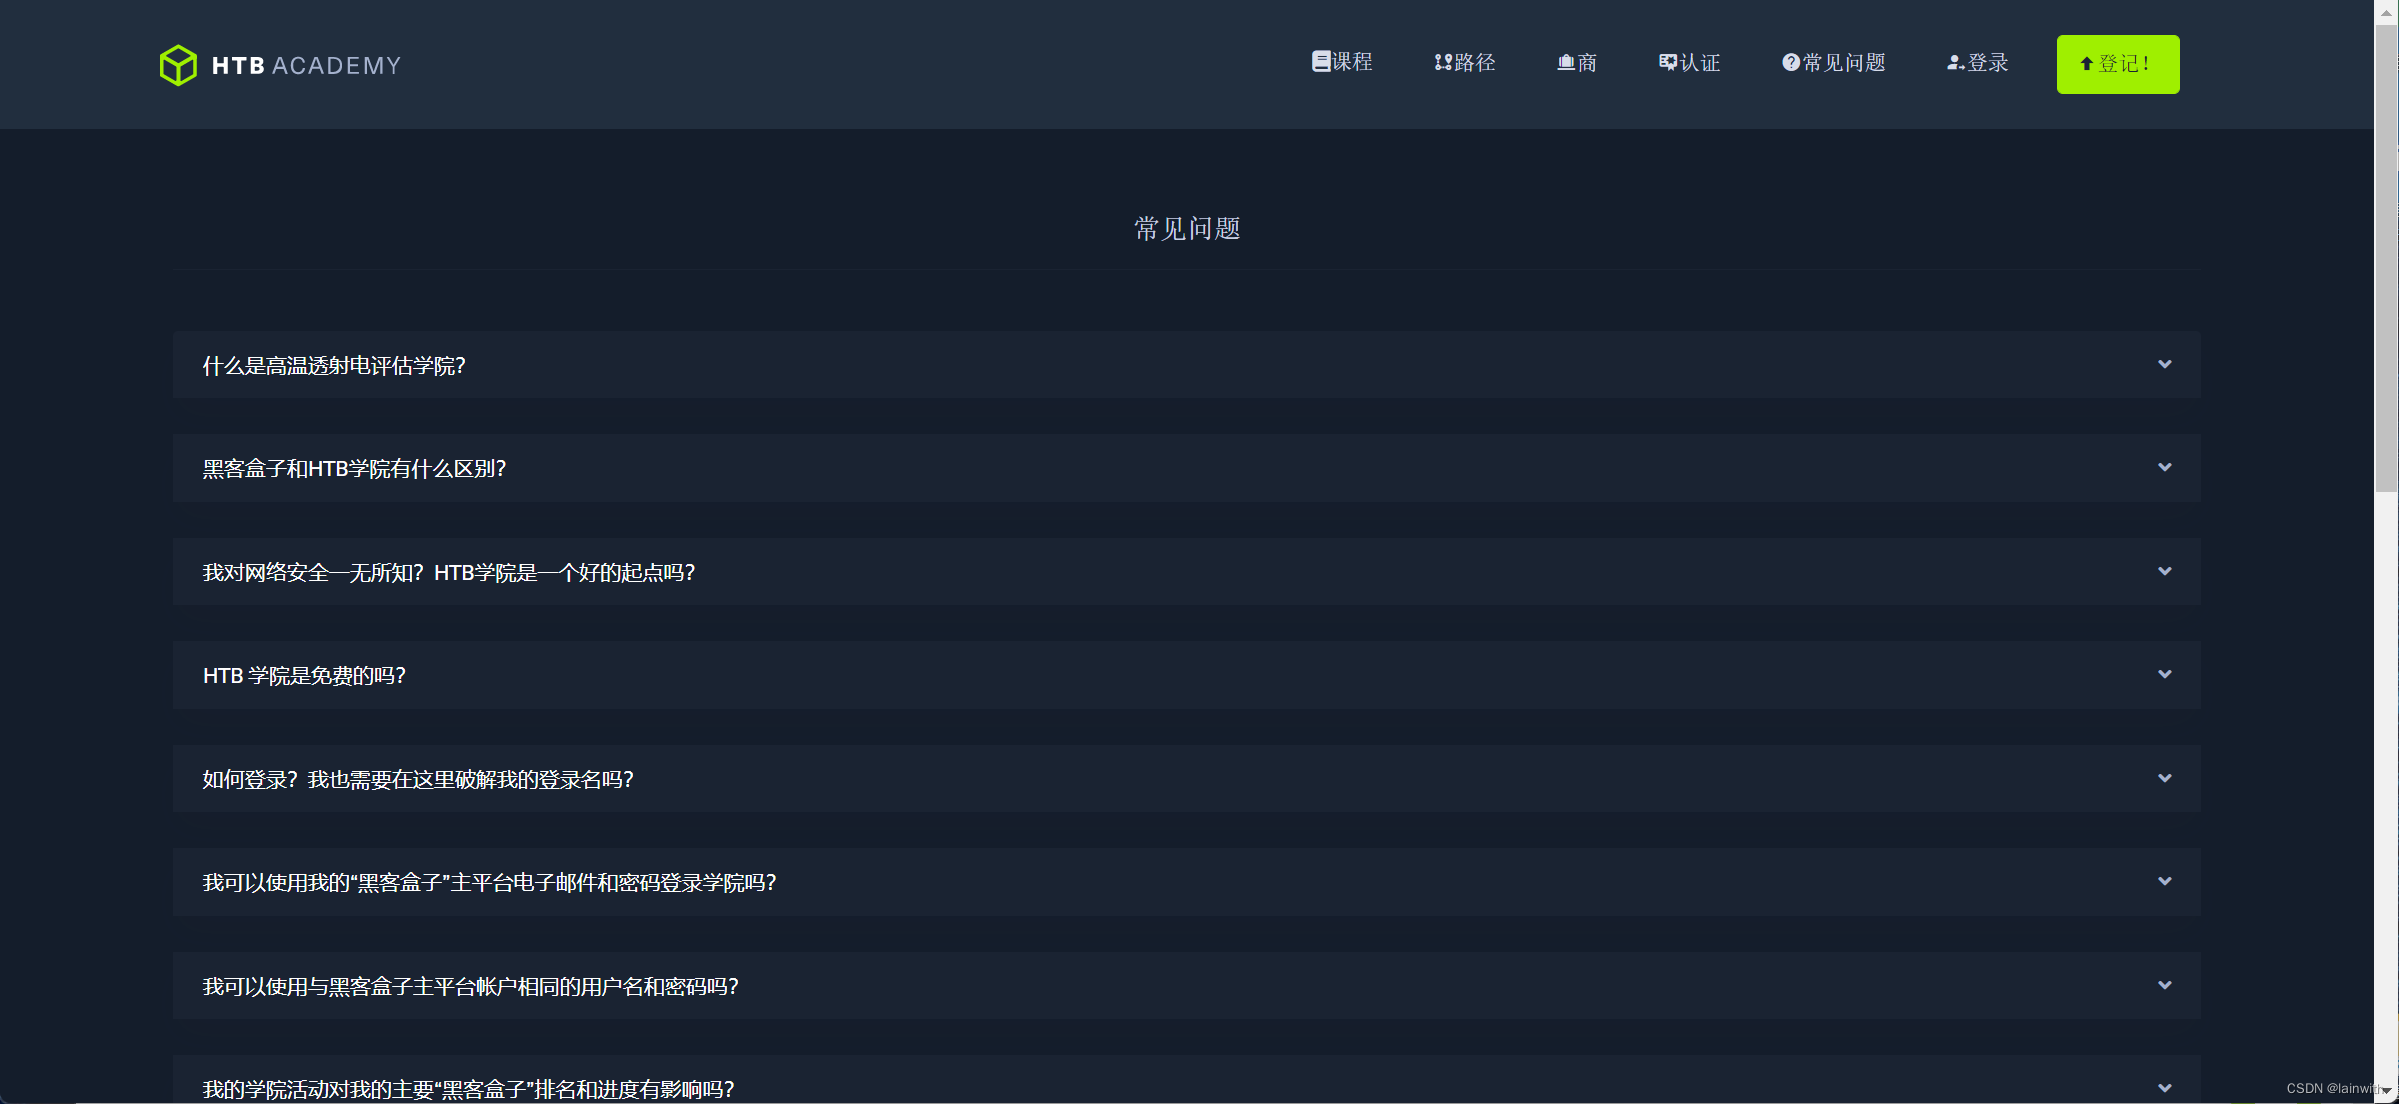Click the user icon beside 登录
Screen dimensions: 2399x1104
coord(1956,63)
